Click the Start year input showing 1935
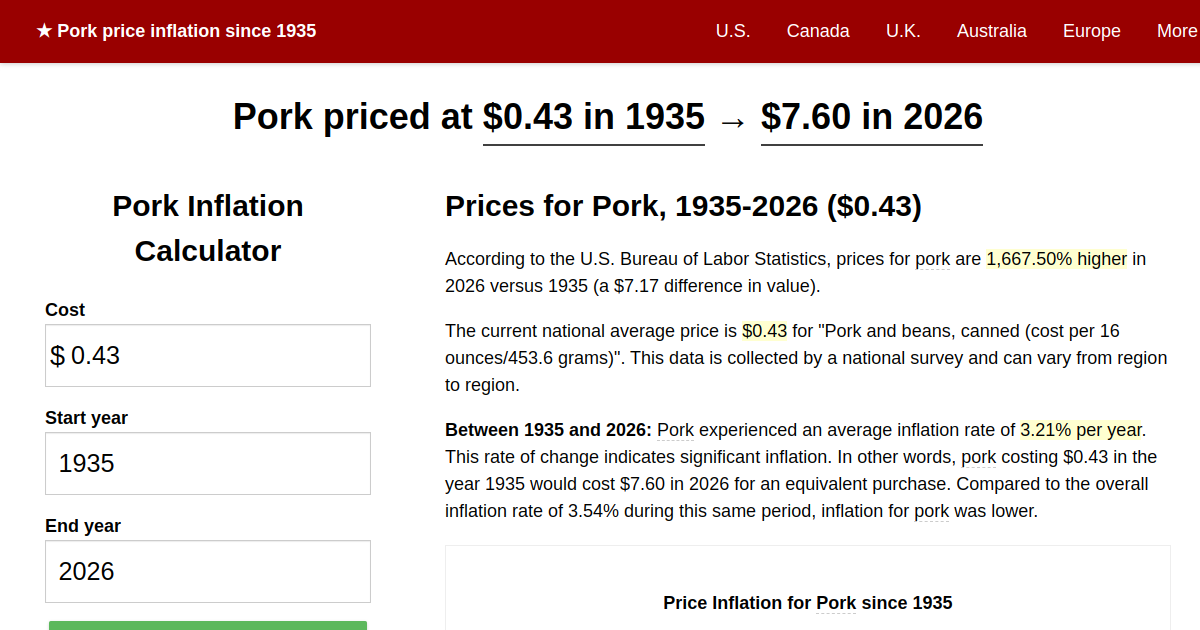 (x=207, y=463)
